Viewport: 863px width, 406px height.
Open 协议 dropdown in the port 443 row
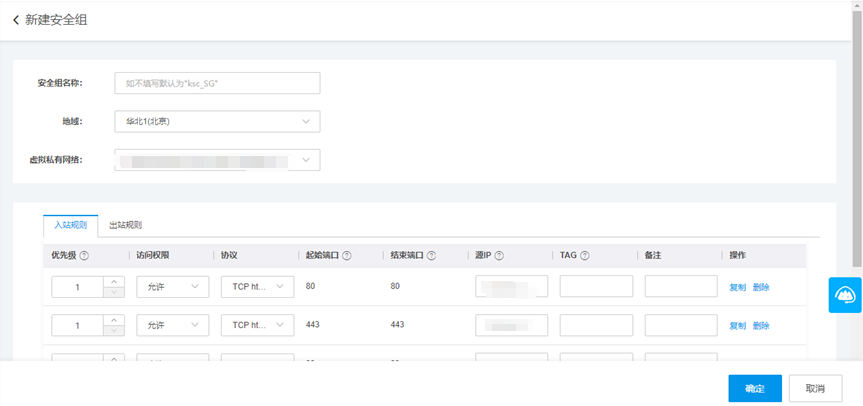tap(258, 325)
